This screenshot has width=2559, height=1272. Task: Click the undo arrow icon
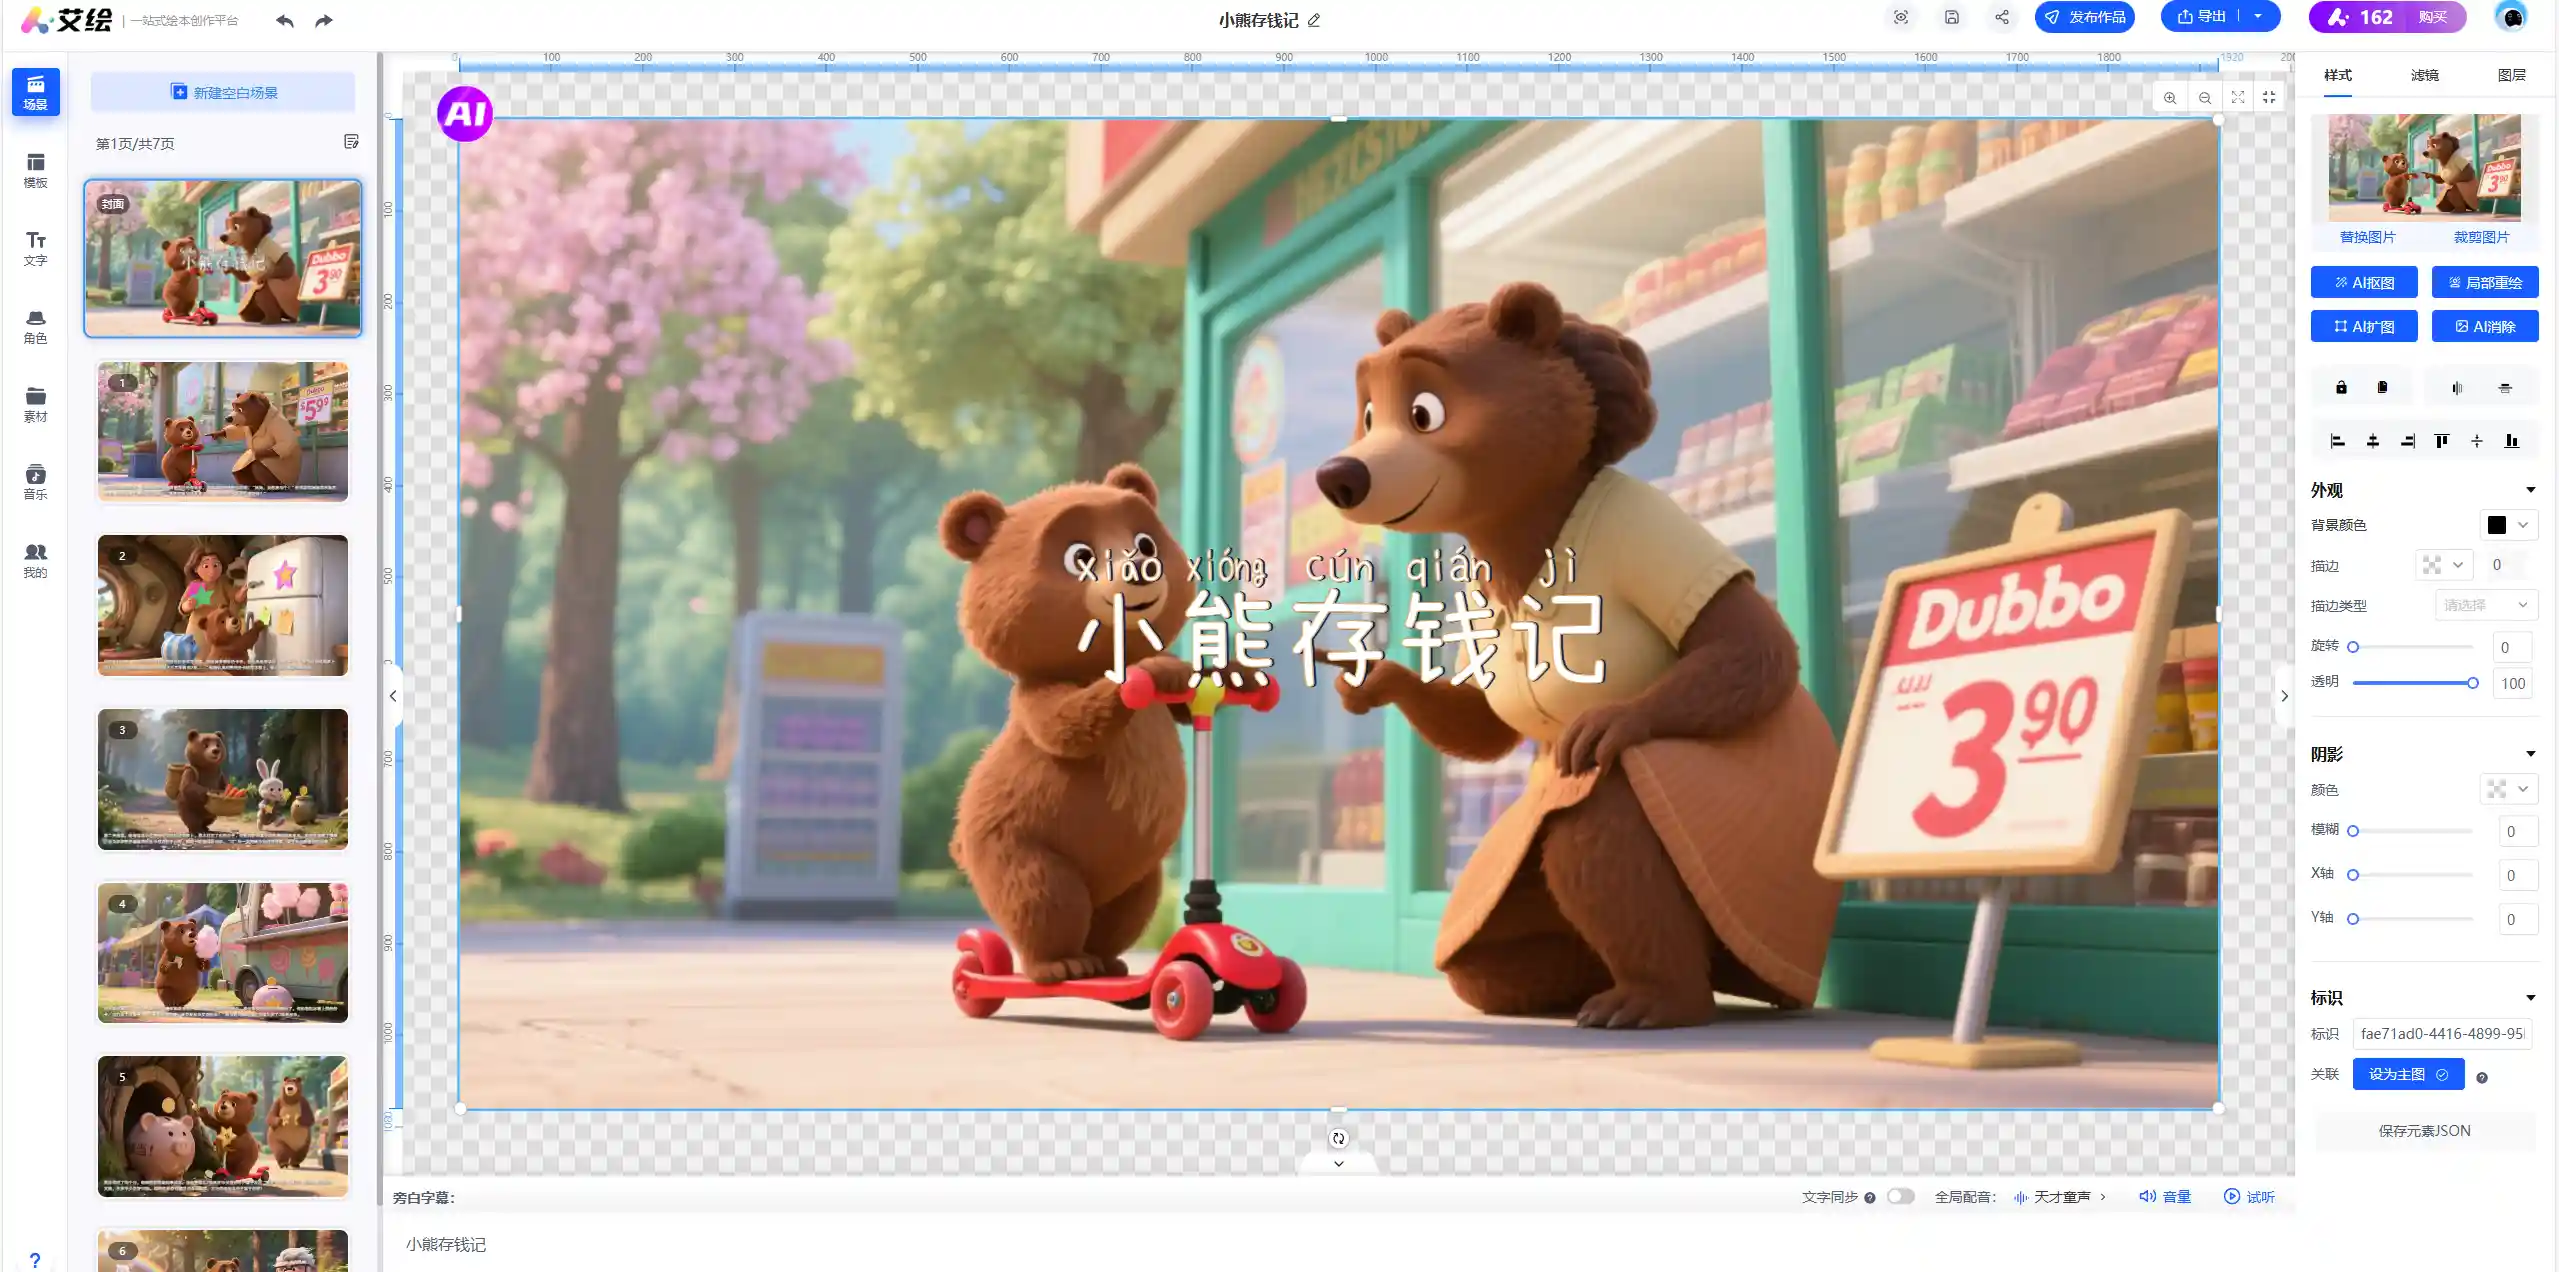point(285,21)
